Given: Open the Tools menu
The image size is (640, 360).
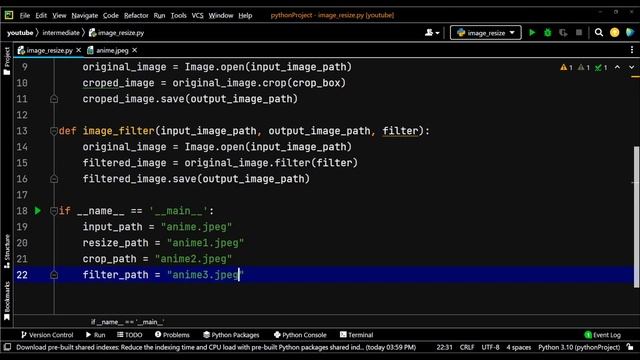Looking at the screenshot, I should (x=178, y=16).
